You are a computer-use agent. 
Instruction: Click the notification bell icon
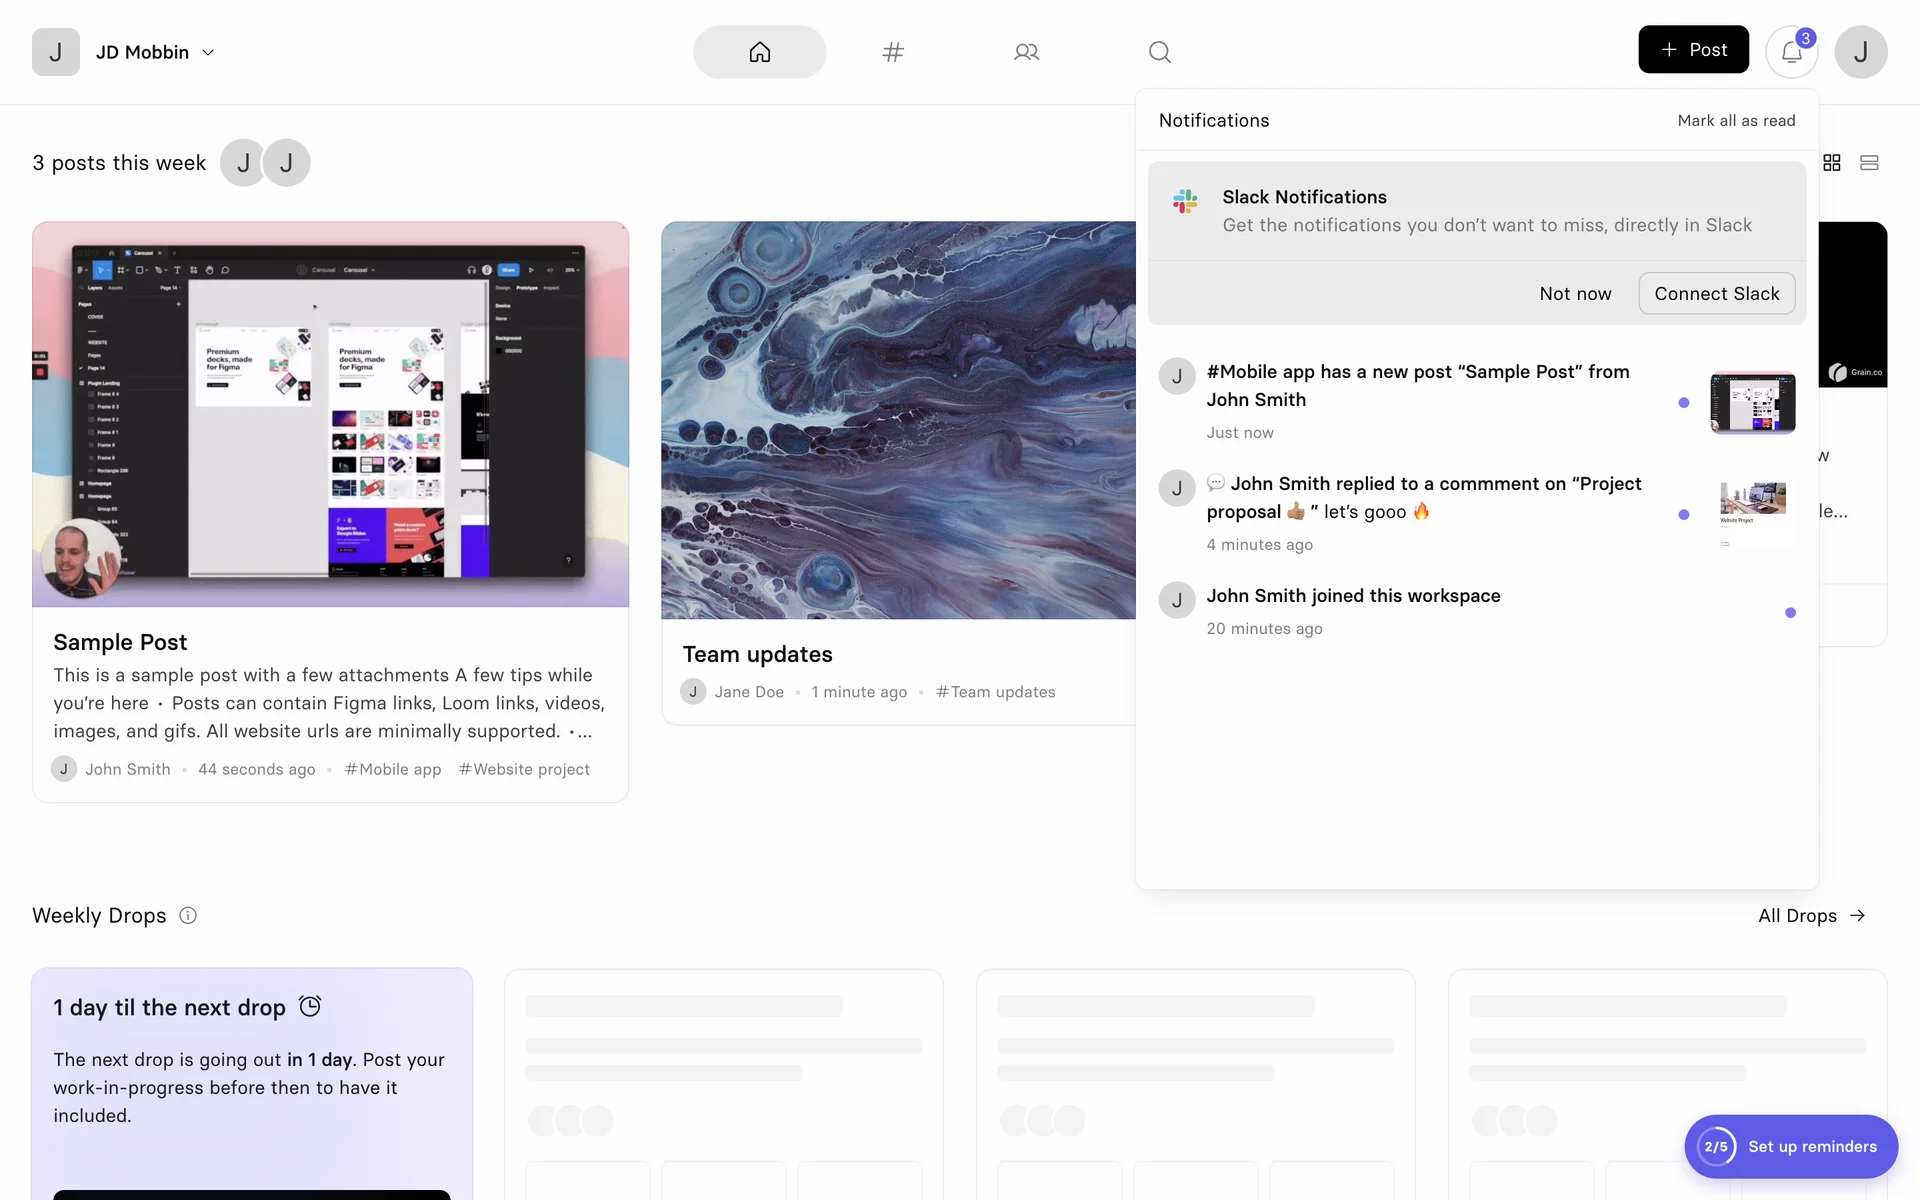pyautogui.click(x=1791, y=52)
